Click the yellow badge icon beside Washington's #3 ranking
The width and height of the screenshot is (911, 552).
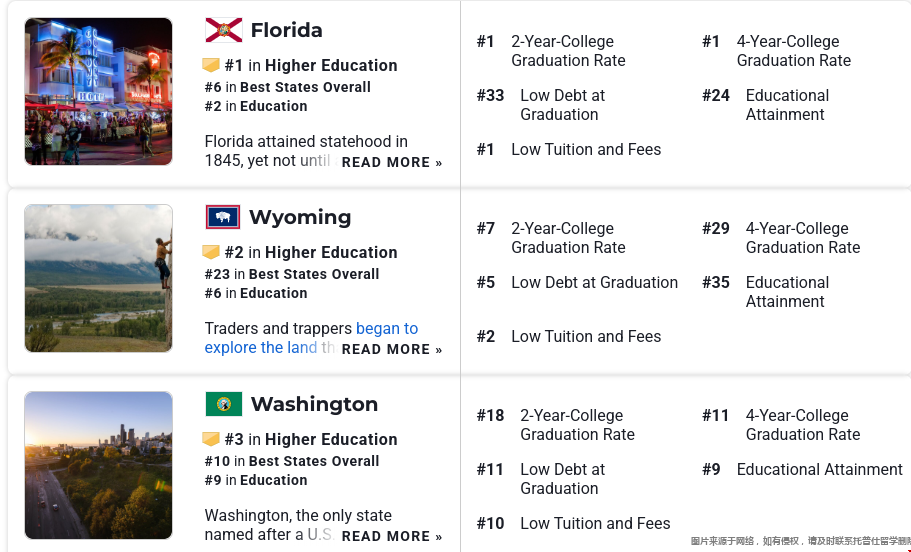point(211,439)
